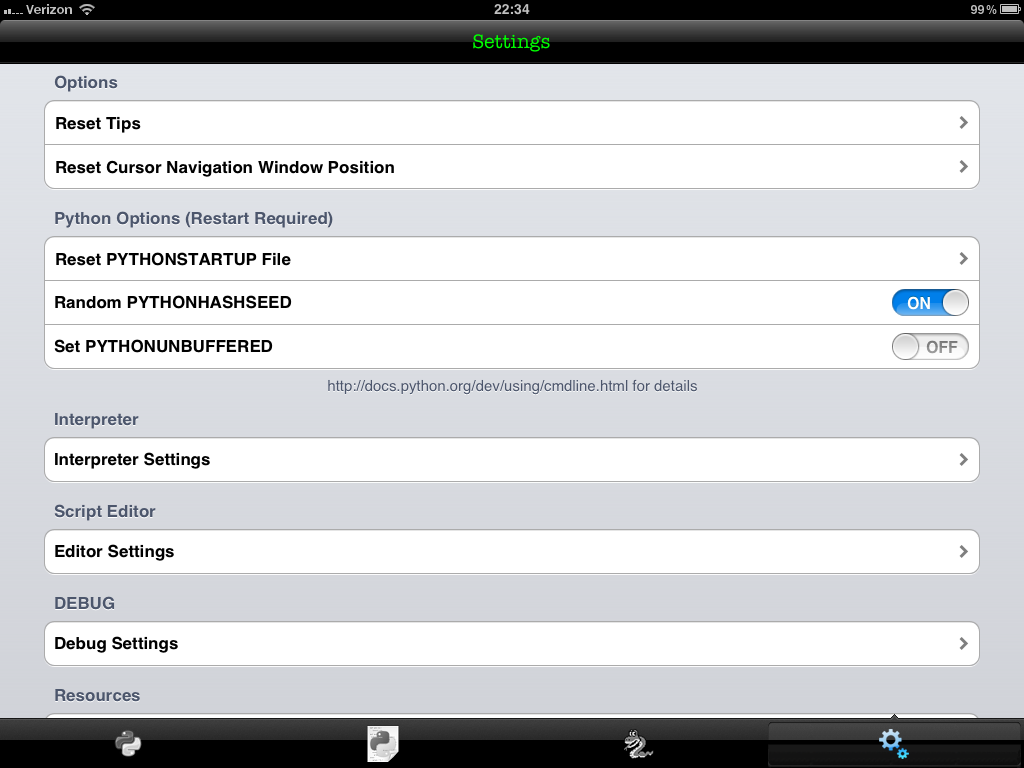This screenshot has height=768, width=1024.
Task: Select the gears Settings tab icon
Action: point(893,744)
